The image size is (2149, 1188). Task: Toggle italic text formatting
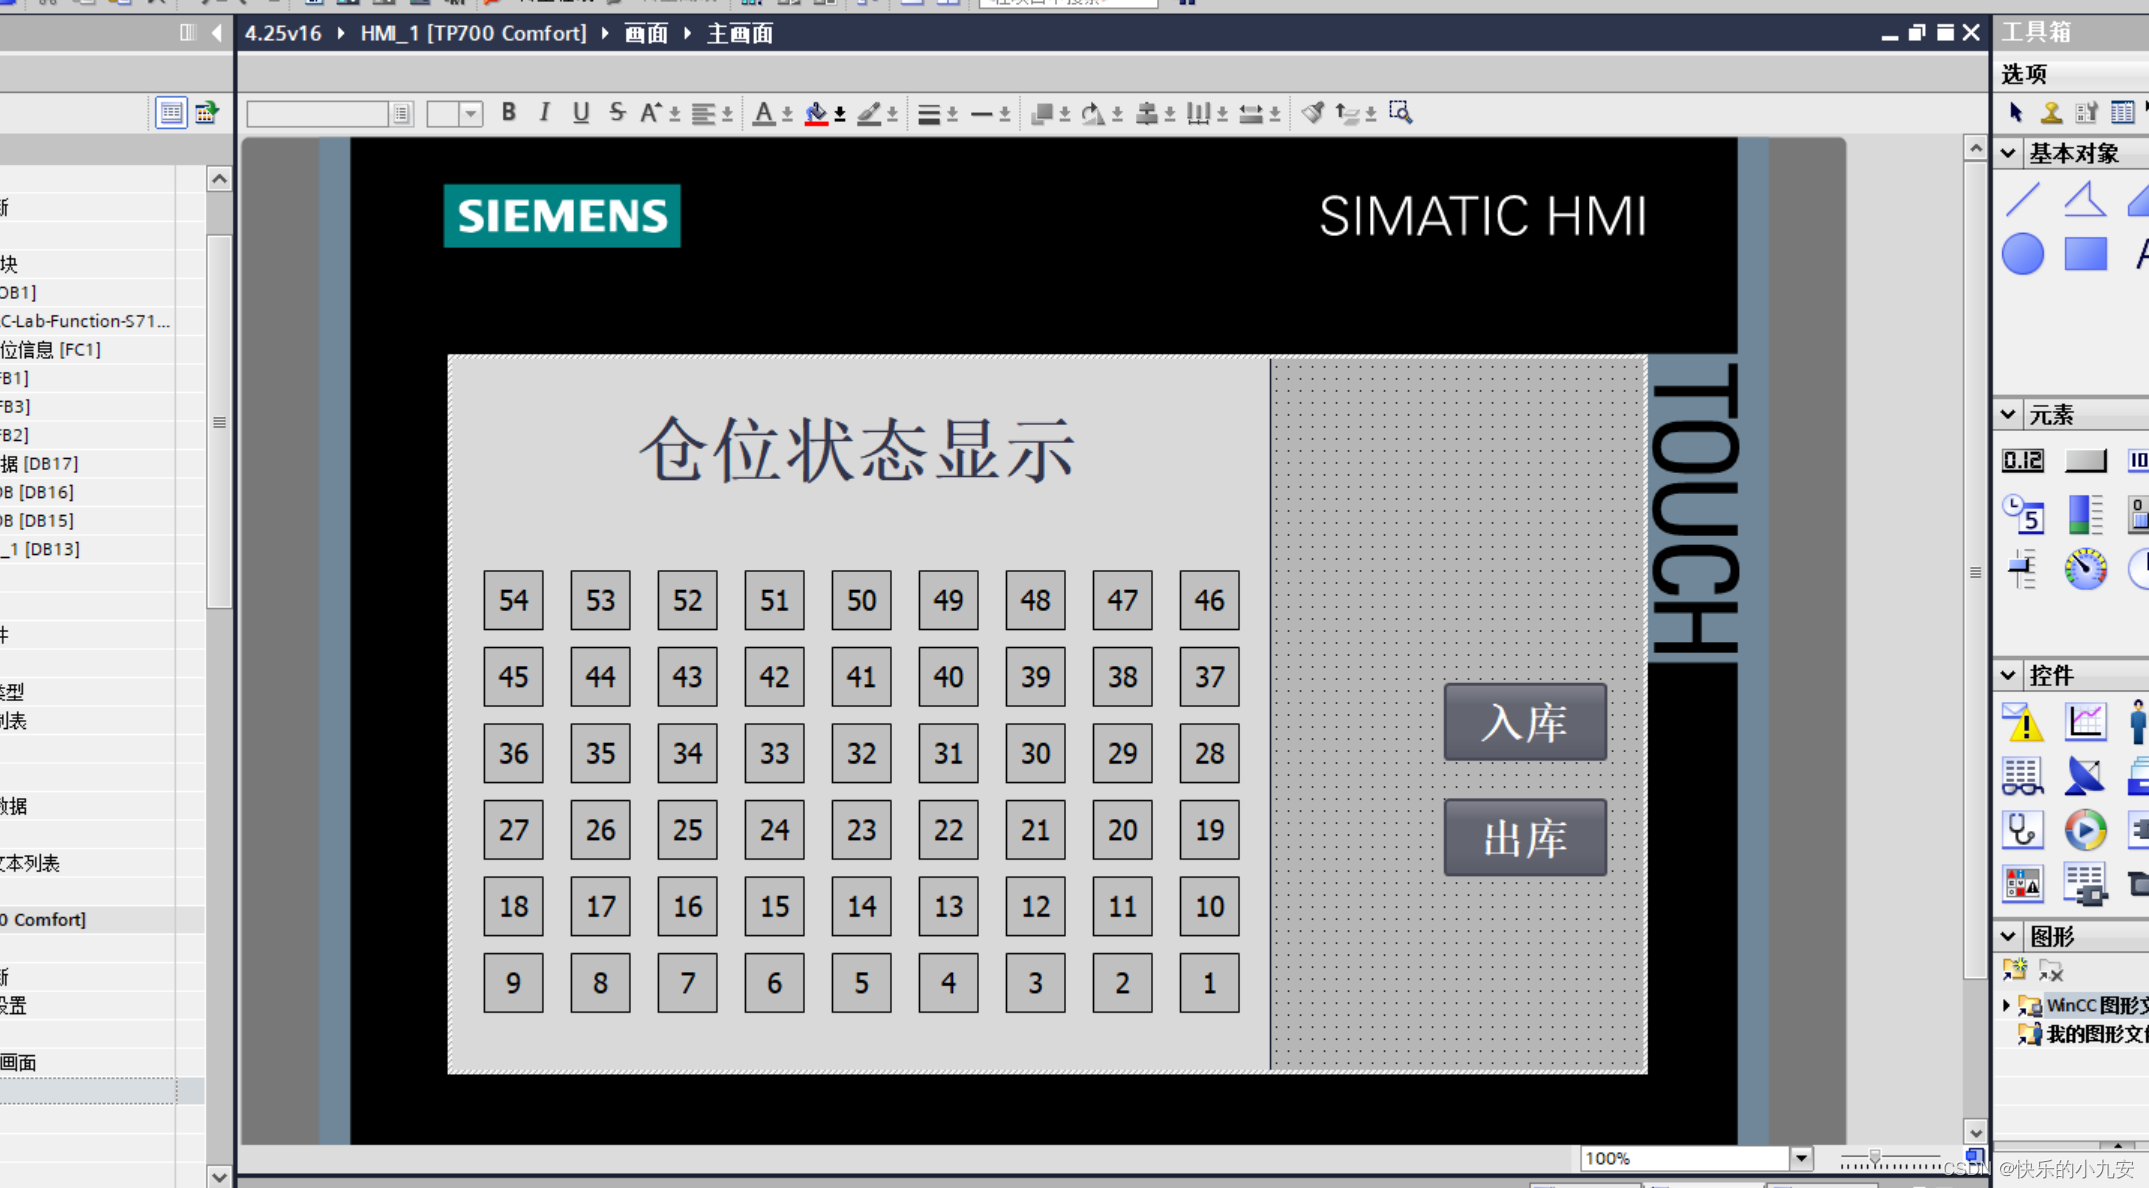[x=544, y=113]
